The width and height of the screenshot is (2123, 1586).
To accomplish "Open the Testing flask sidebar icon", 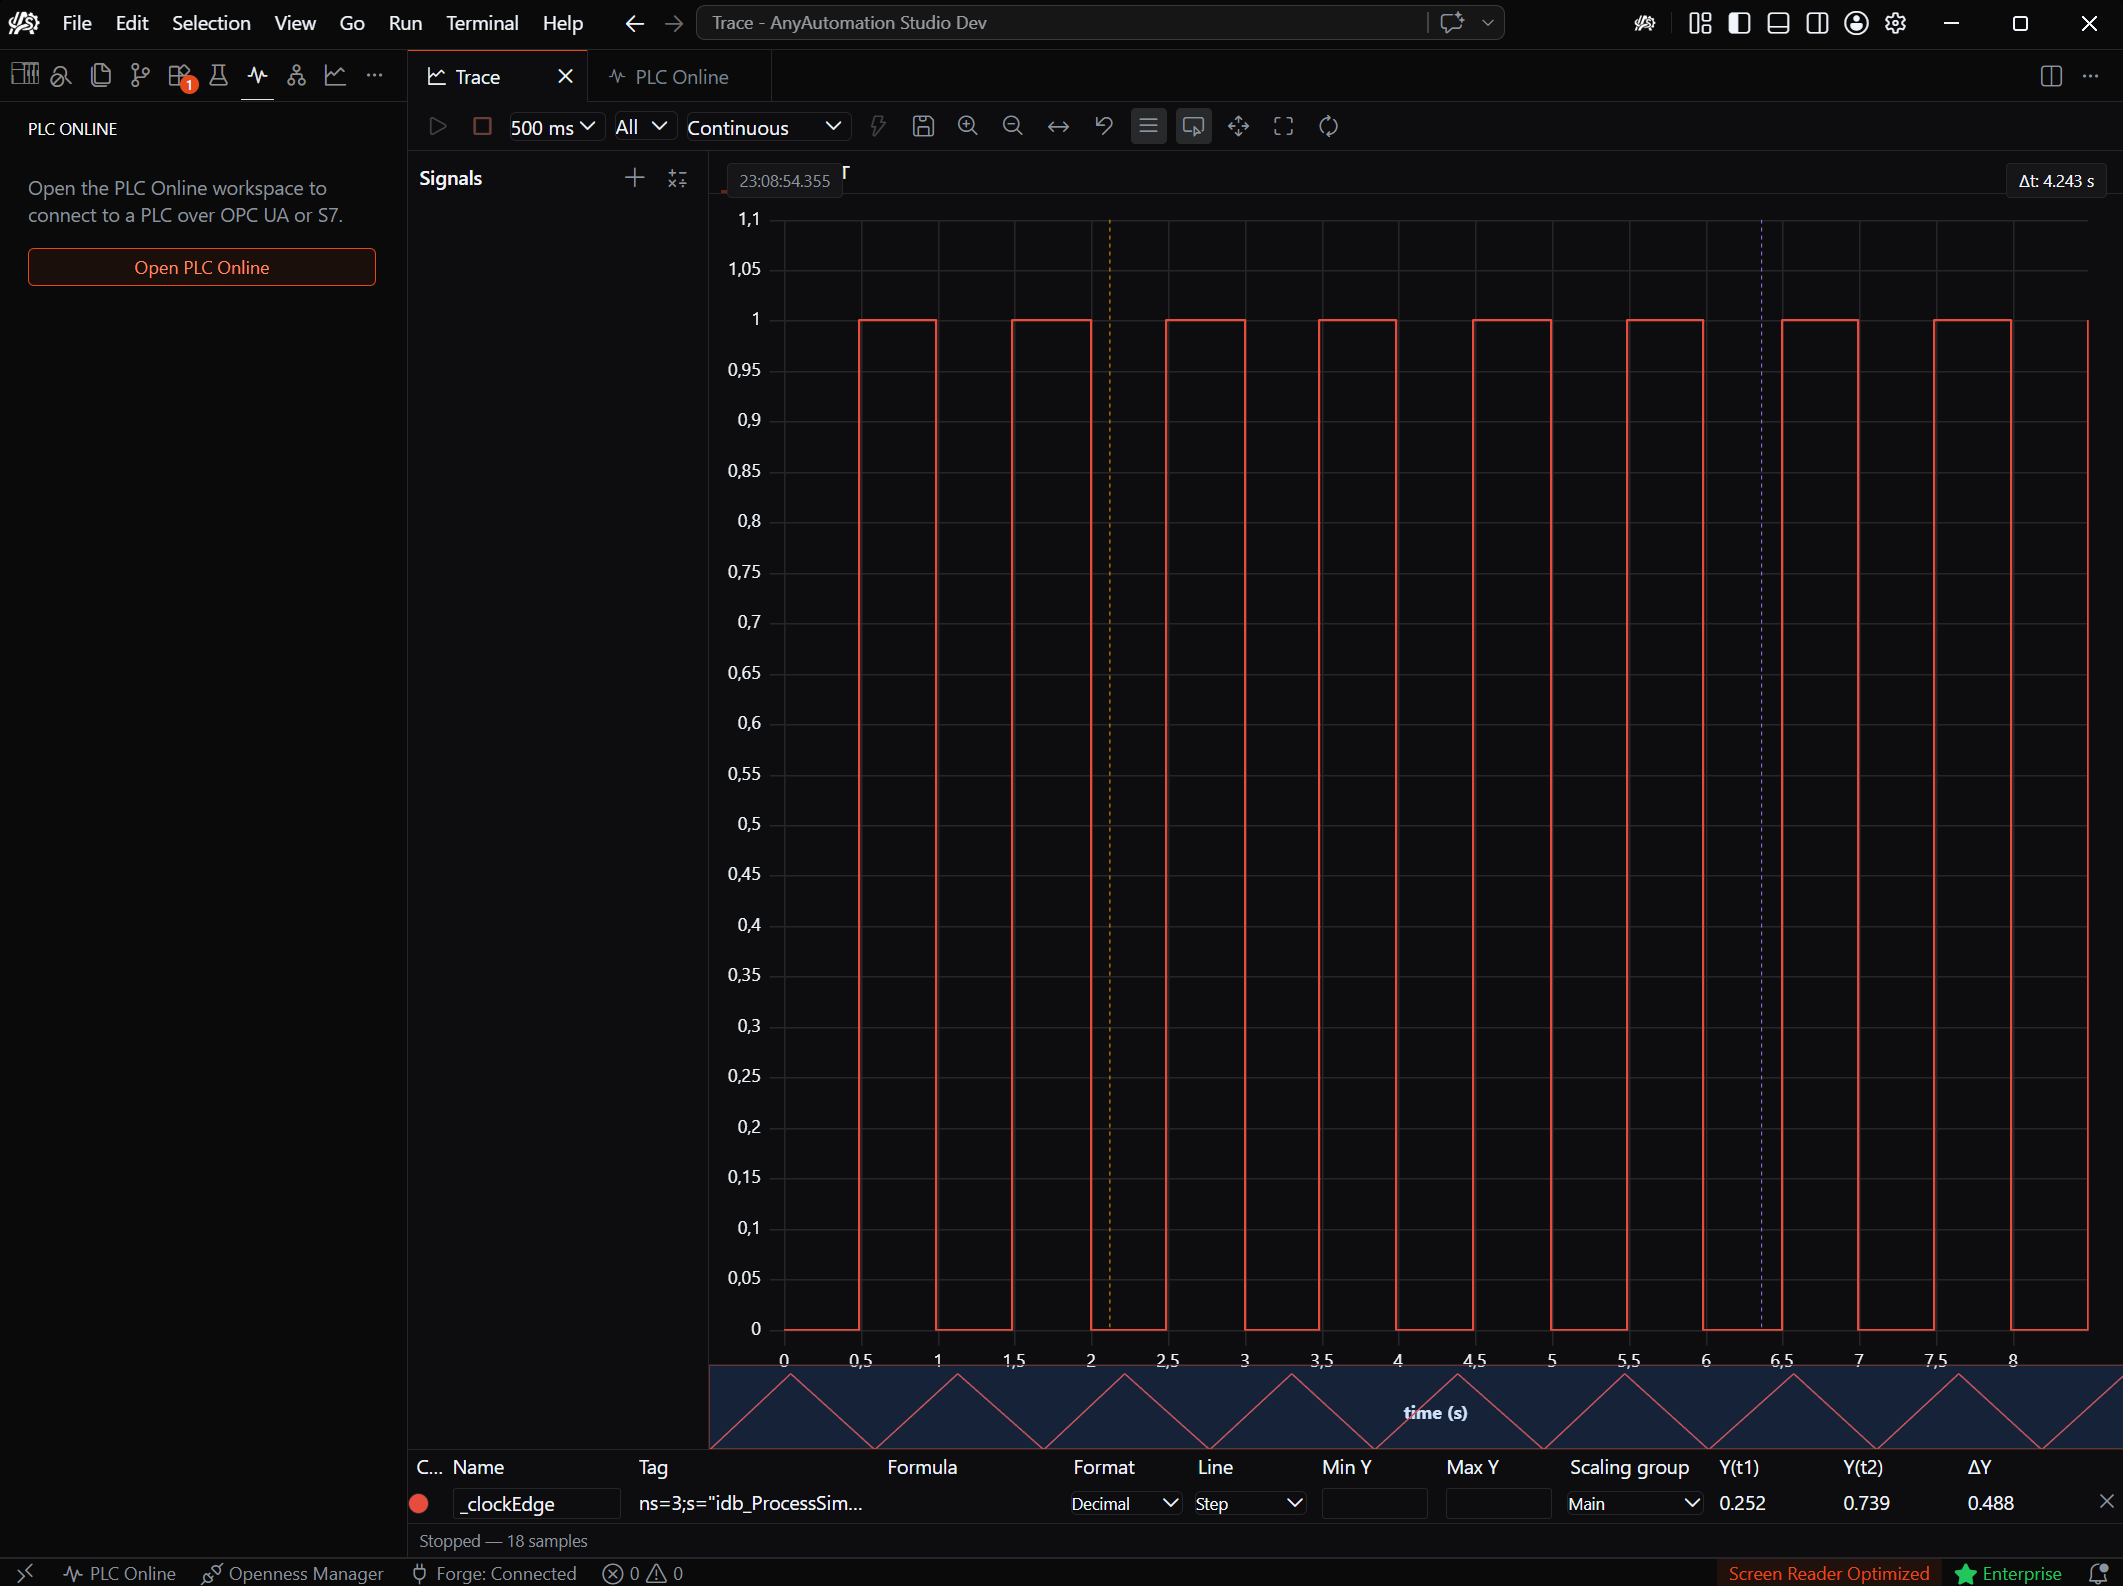I will 218,75.
